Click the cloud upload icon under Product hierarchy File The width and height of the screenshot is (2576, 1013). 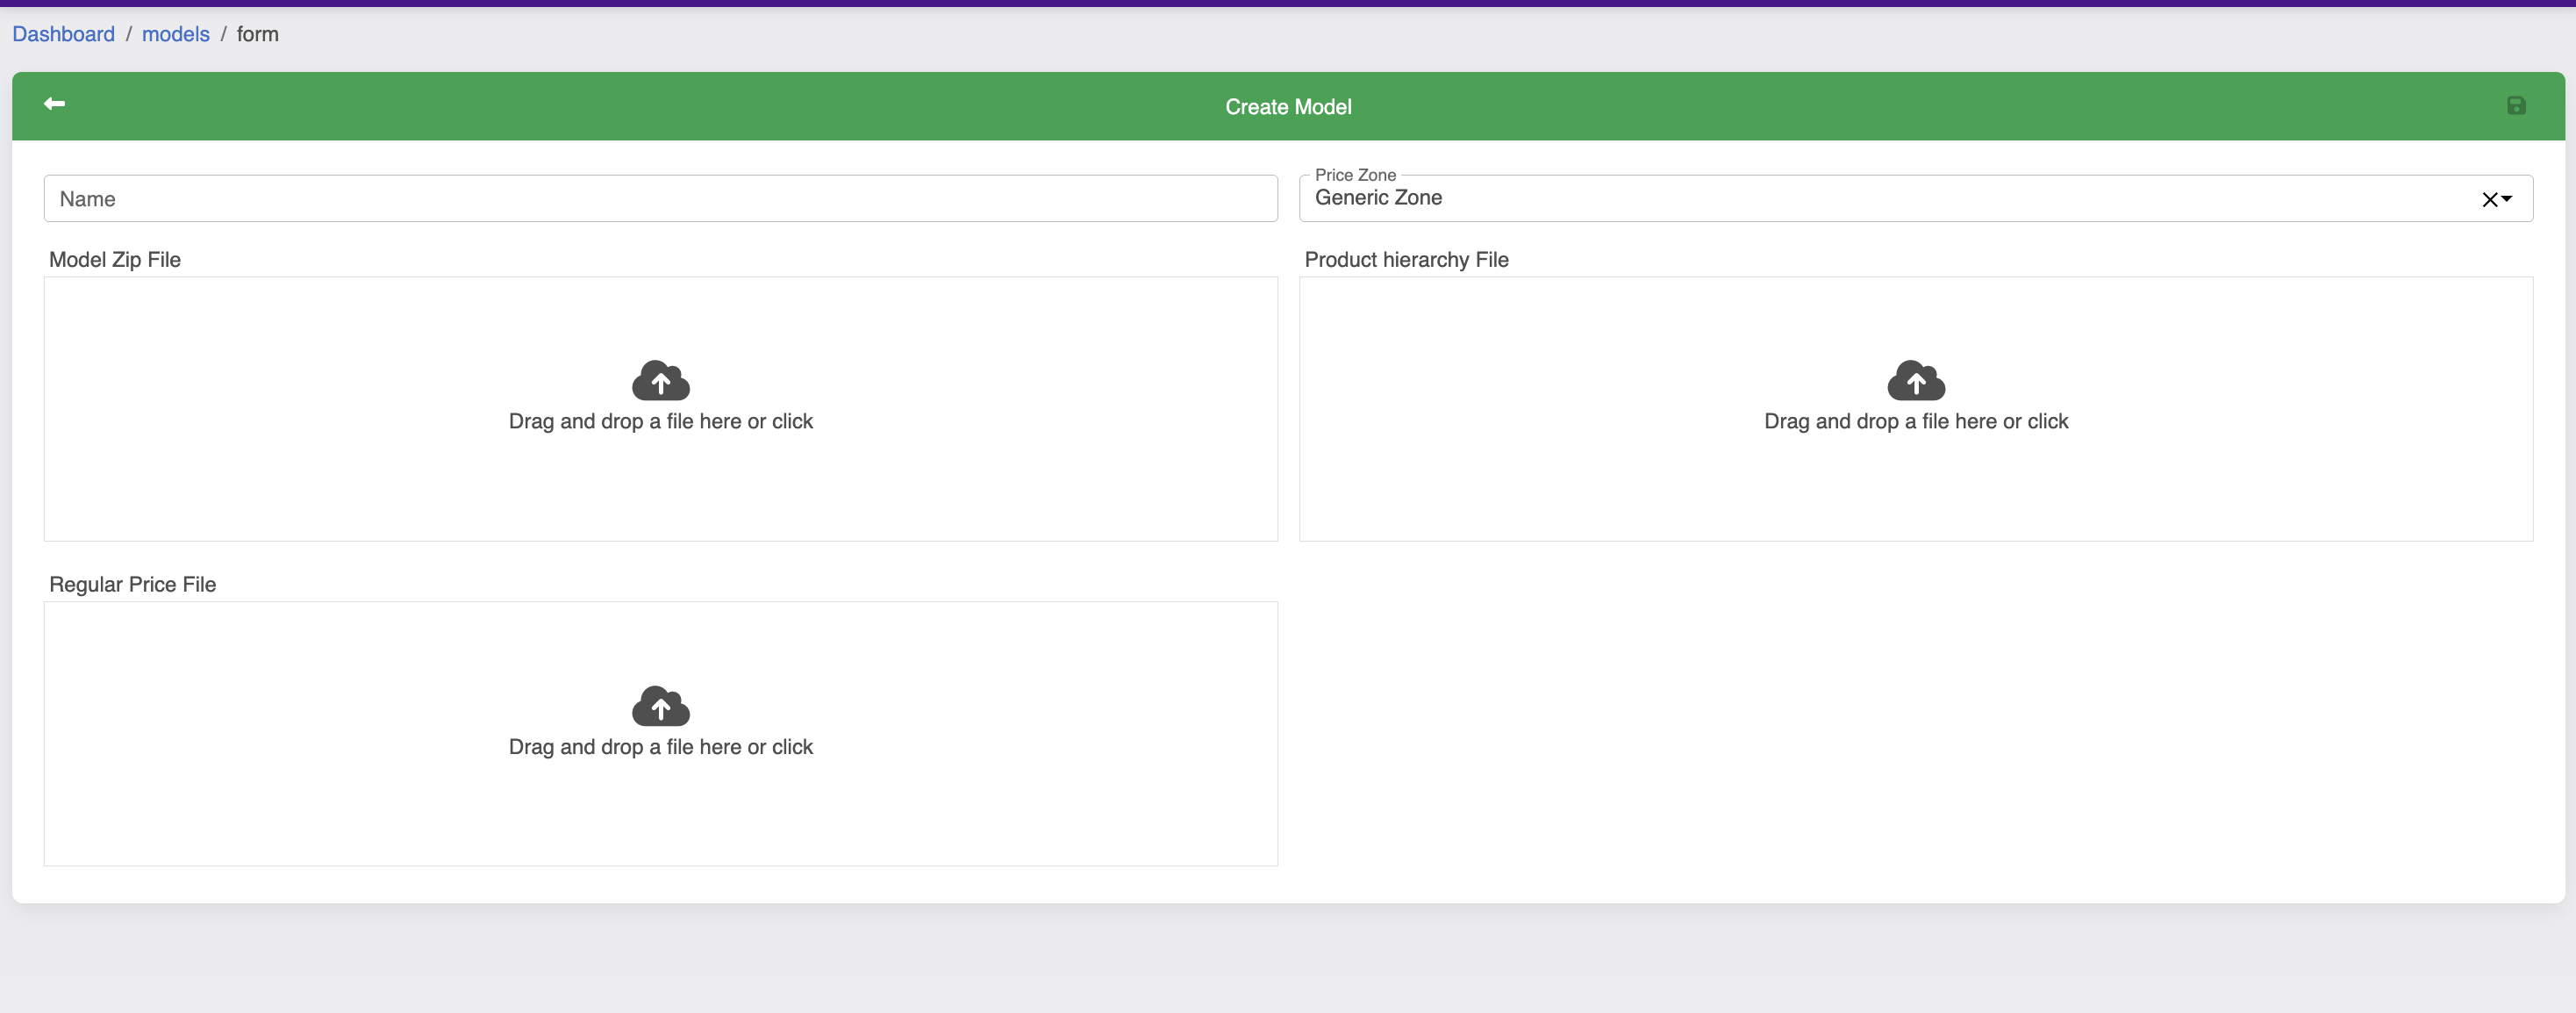coord(1915,381)
